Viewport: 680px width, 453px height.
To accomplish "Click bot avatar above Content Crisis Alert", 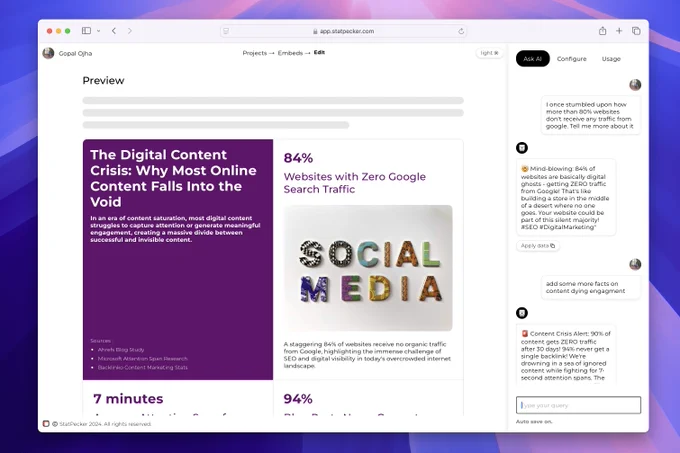I will [x=522, y=313].
